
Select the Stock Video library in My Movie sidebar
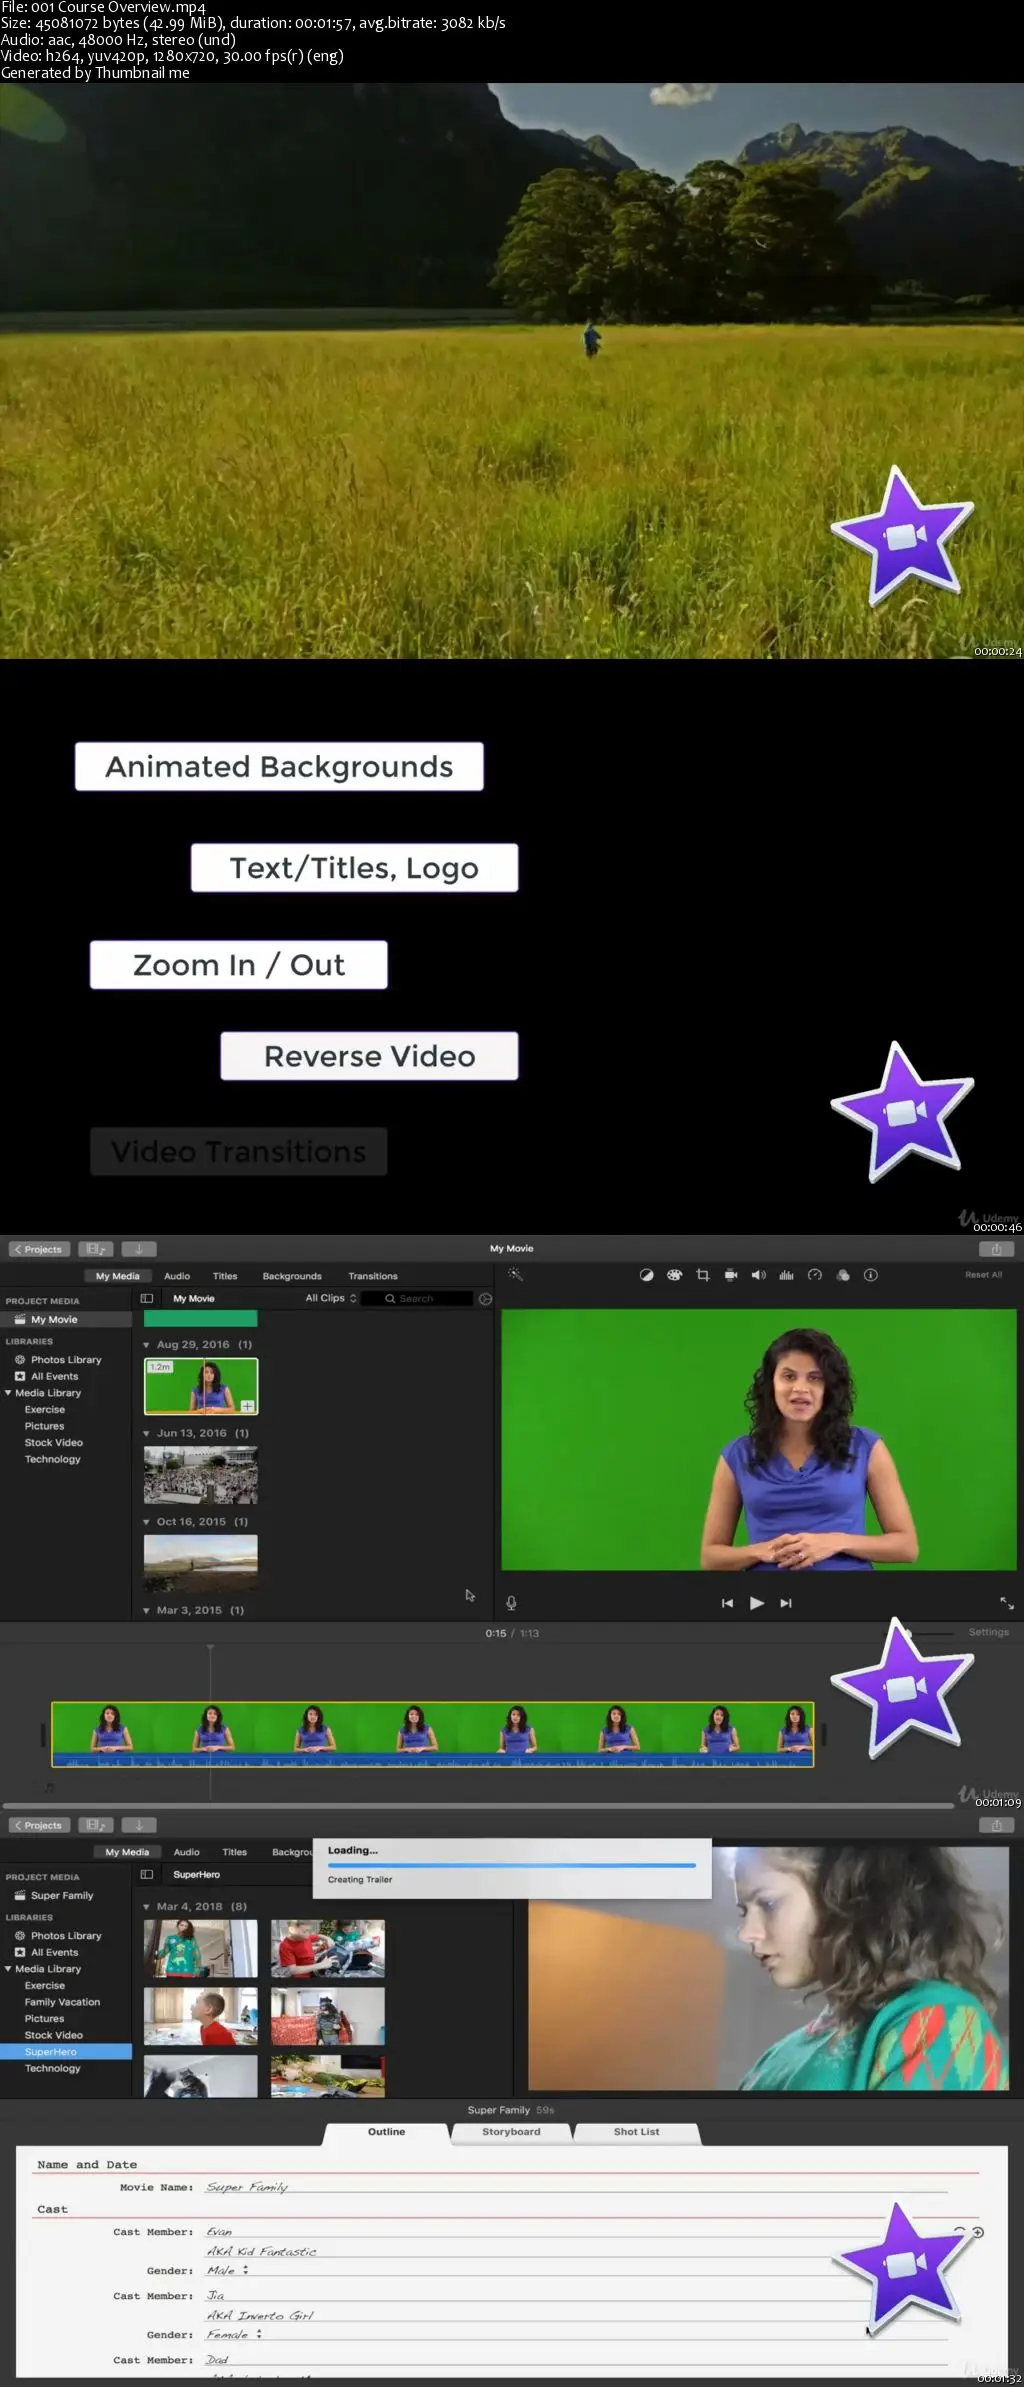[x=54, y=1443]
